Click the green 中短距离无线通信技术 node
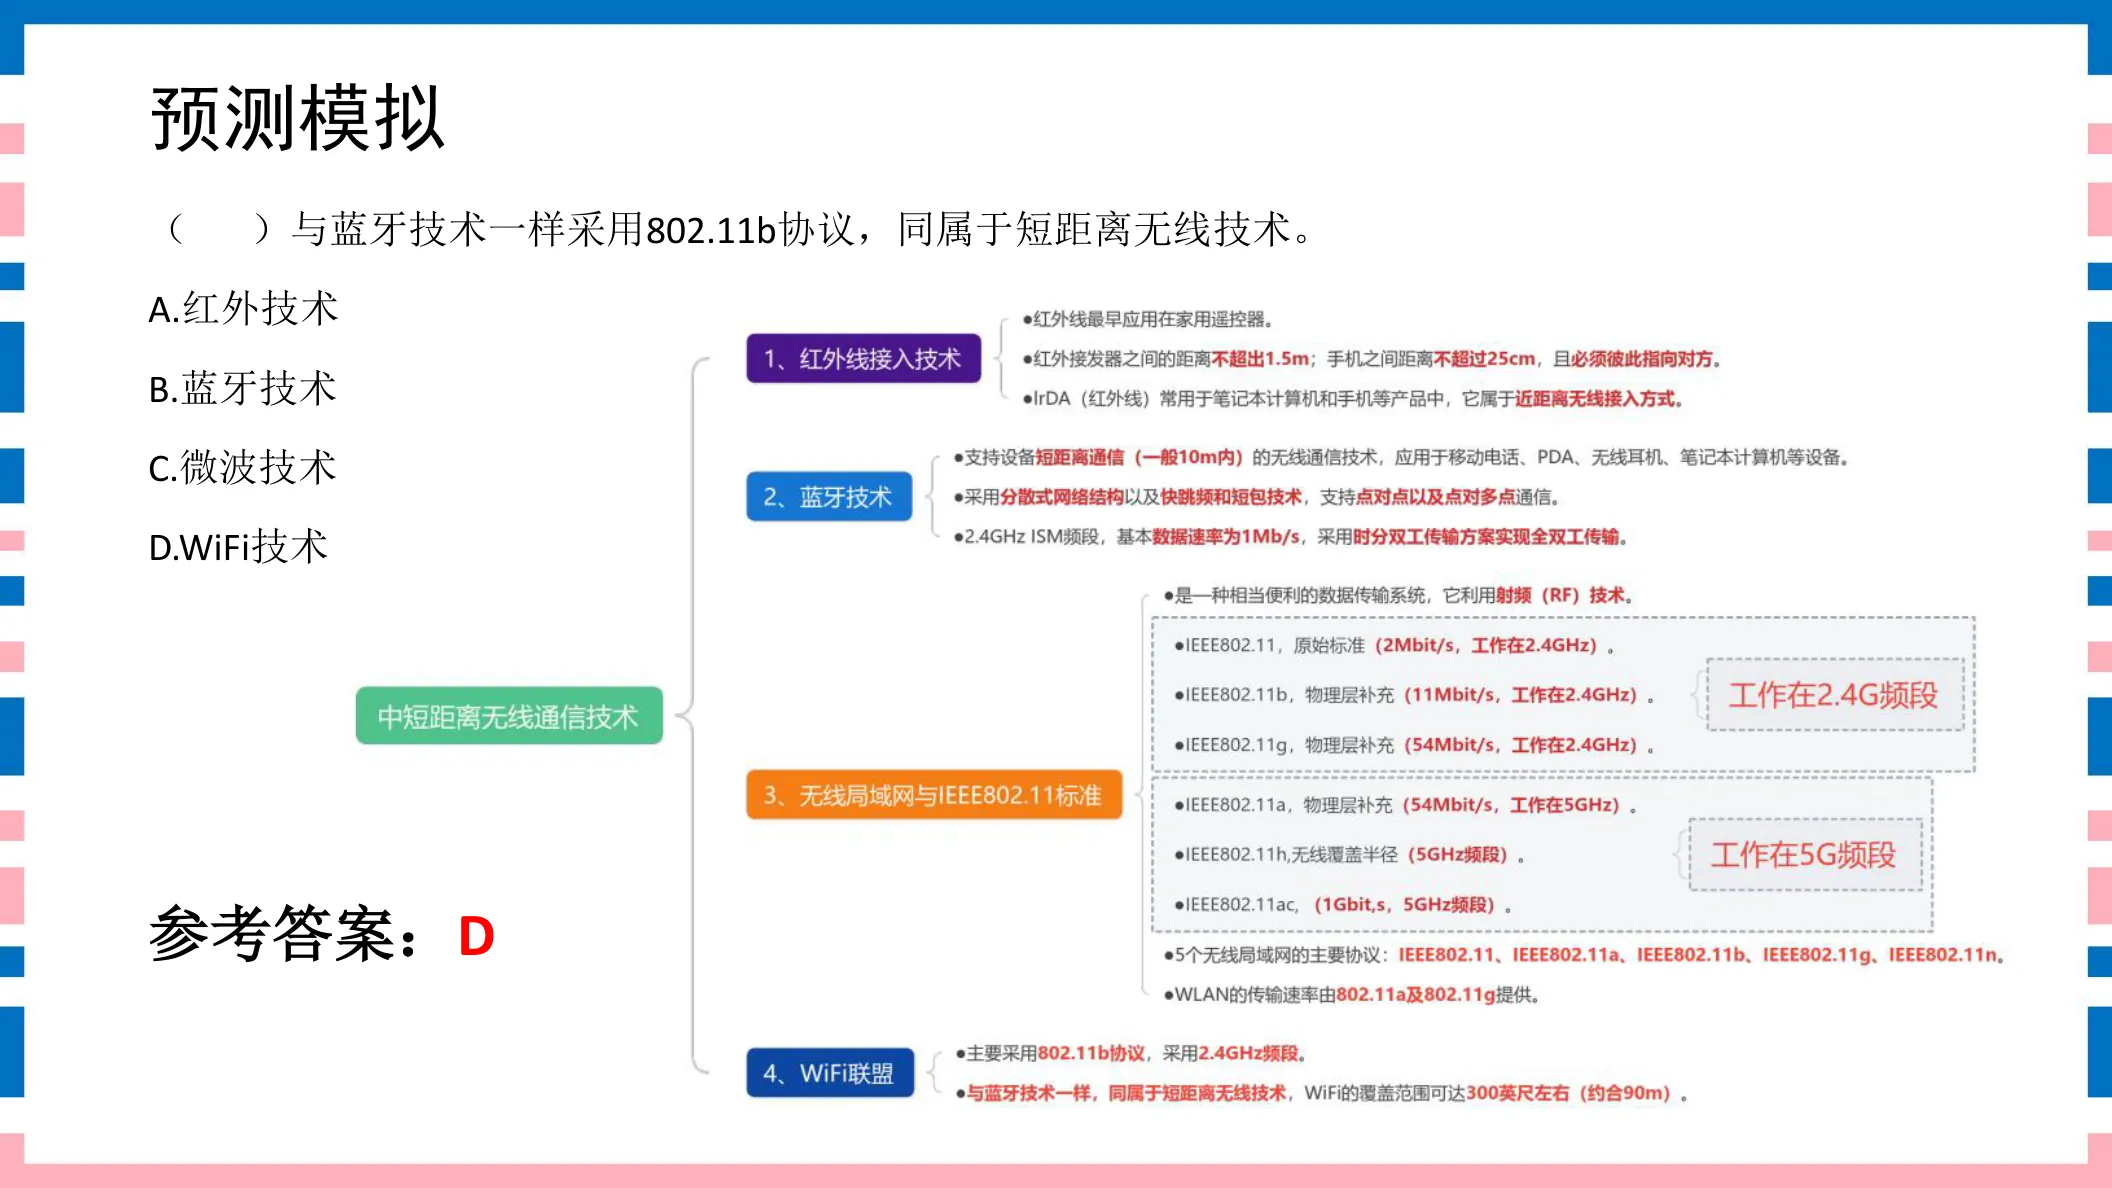Viewport: 2112px width, 1188px height. point(509,716)
